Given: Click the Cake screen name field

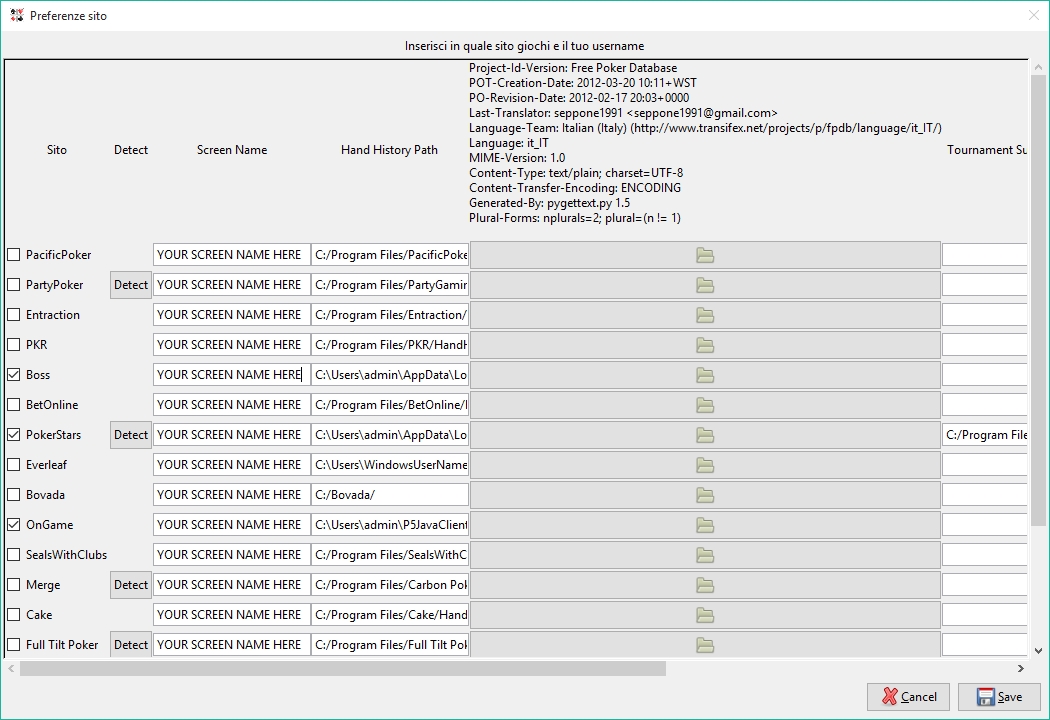Looking at the screenshot, I should (x=232, y=614).
